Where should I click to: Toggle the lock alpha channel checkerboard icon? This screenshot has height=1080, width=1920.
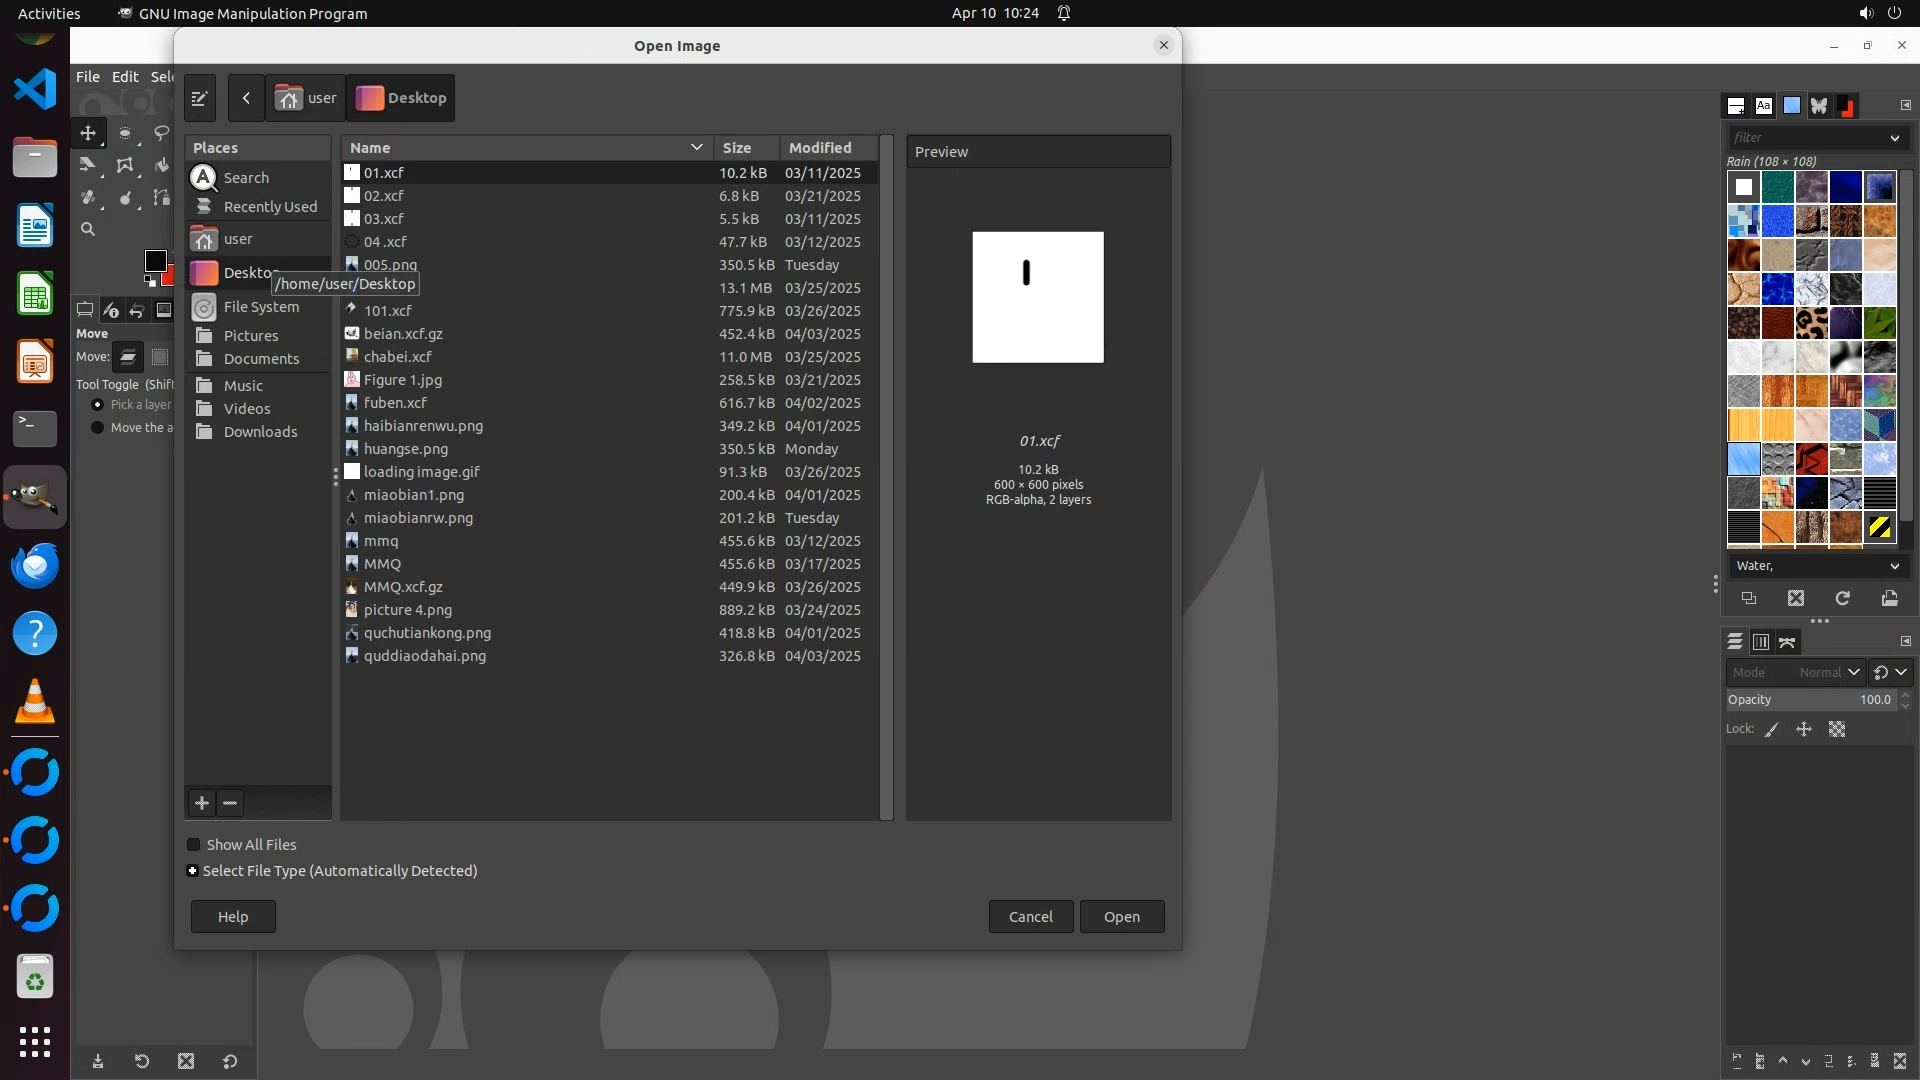pos(1837,730)
